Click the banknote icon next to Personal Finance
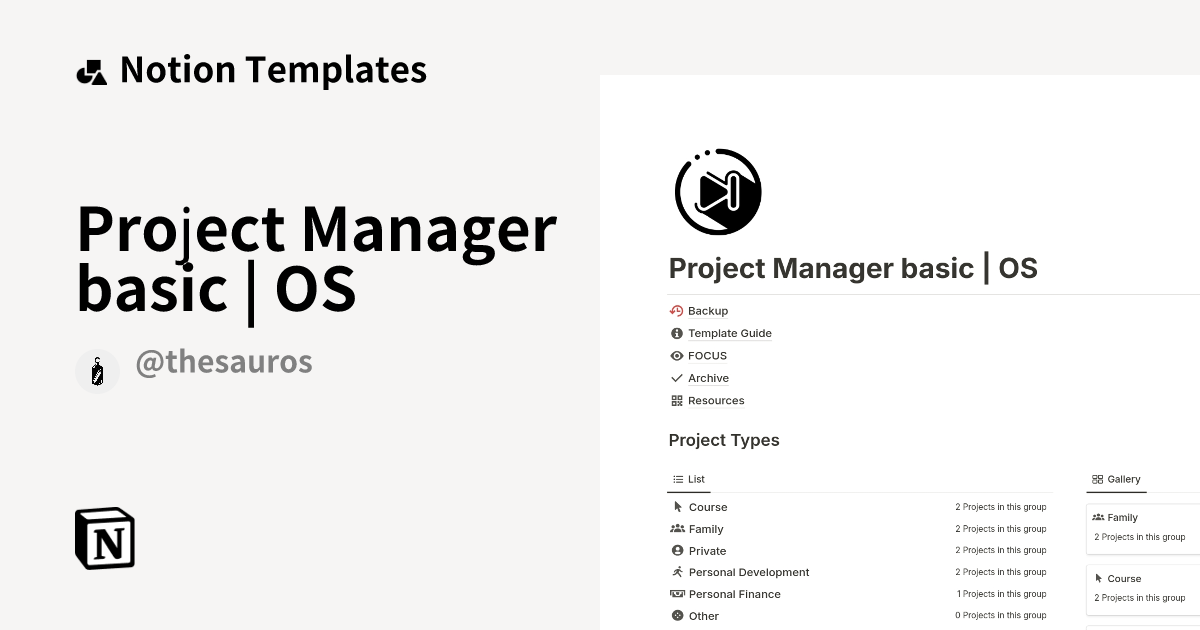This screenshot has height=630, width=1200. coord(677,593)
